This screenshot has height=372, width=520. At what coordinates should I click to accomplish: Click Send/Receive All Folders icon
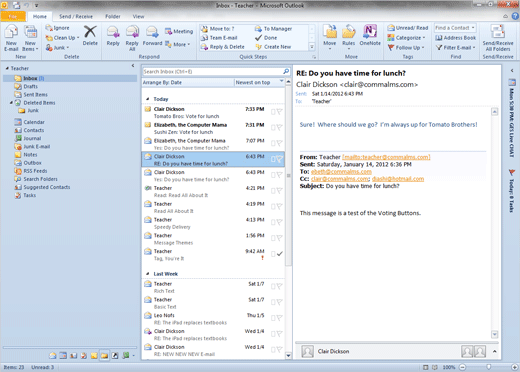498,32
